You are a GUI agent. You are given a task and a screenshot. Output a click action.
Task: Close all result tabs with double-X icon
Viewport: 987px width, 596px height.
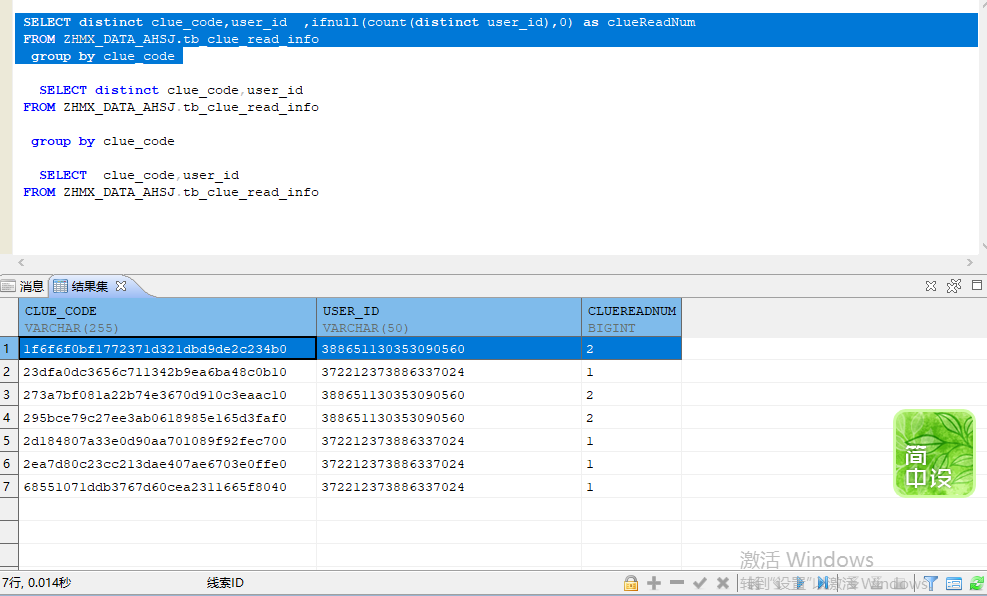[954, 286]
